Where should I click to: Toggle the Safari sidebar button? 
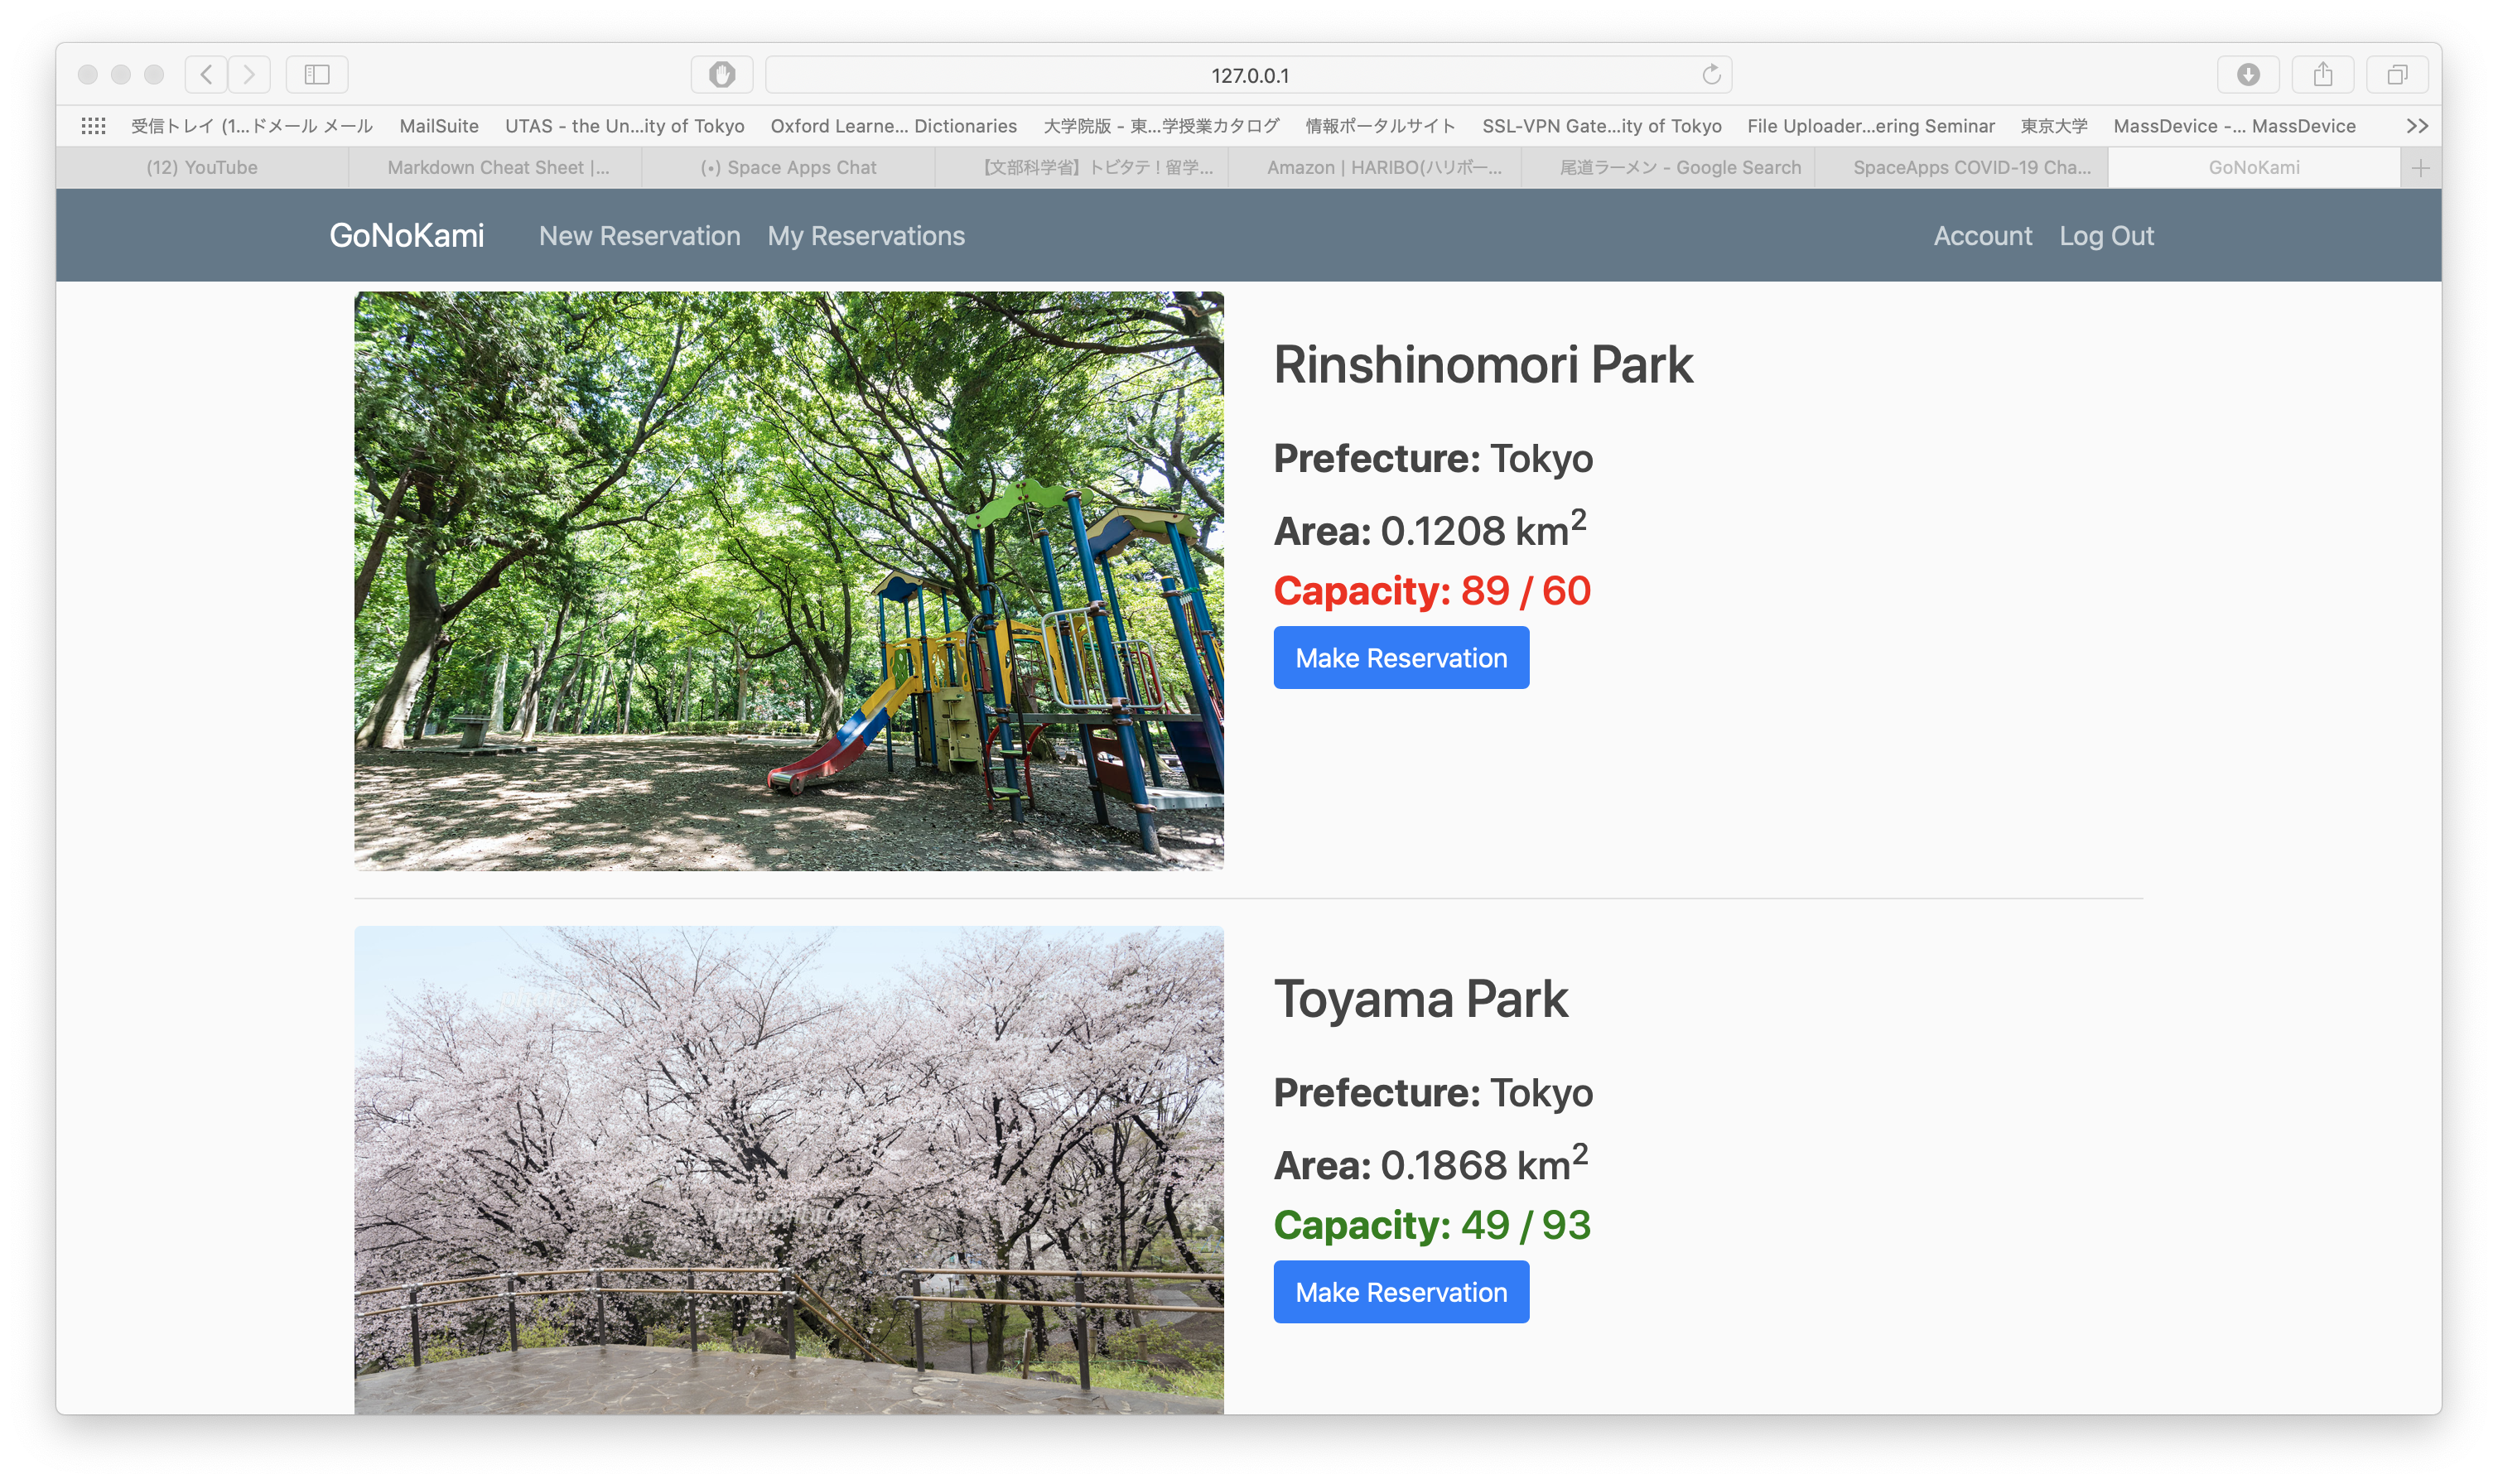click(x=317, y=74)
